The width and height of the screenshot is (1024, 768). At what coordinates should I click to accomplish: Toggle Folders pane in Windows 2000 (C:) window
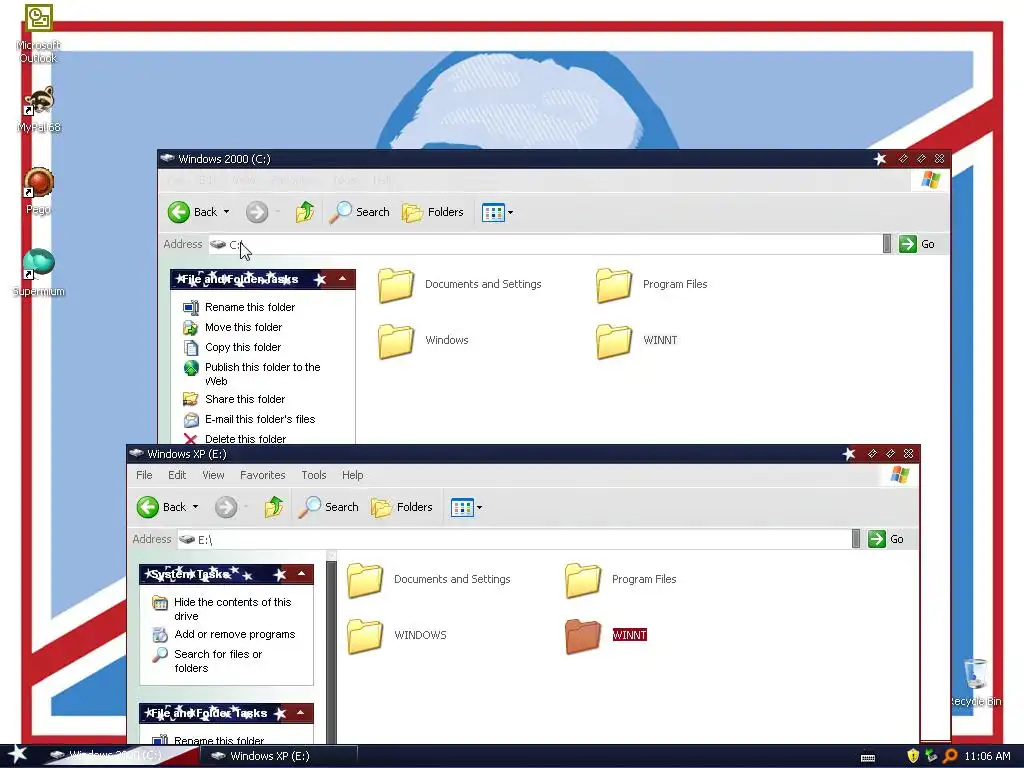click(x=432, y=212)
